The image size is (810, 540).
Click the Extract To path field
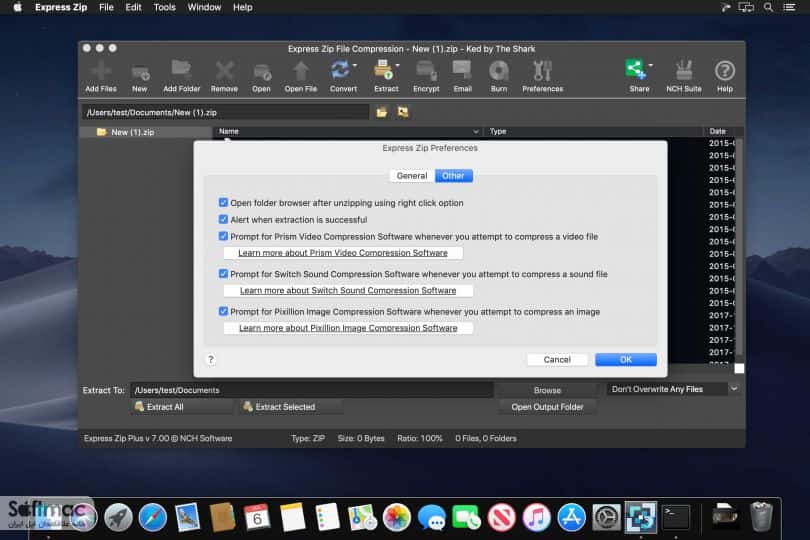coord(311,390)
